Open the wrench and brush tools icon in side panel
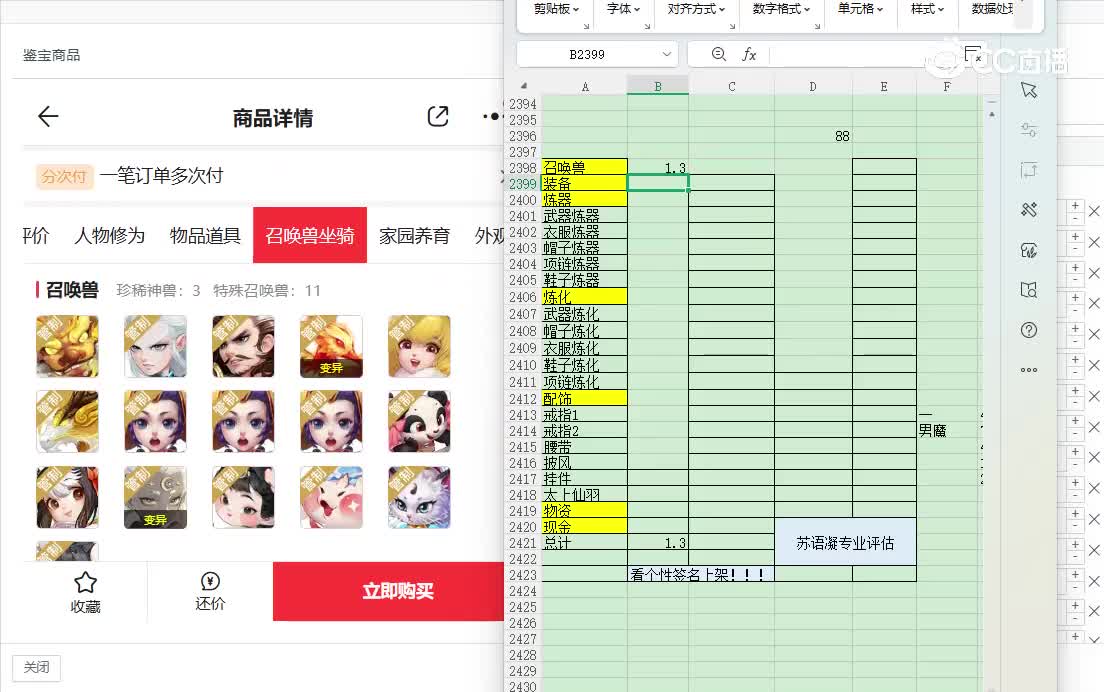1104x692 pixels. [x=1029, y=210]
